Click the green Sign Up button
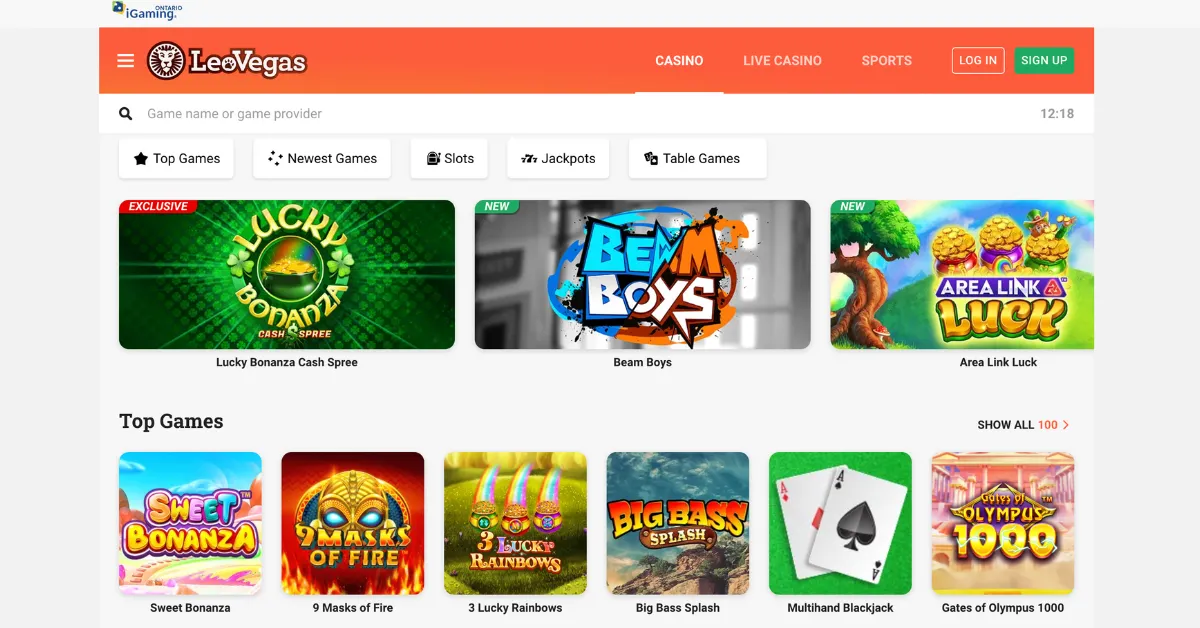 tap(1044, 60)
